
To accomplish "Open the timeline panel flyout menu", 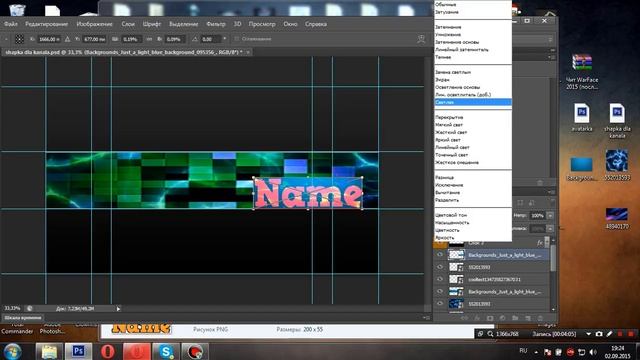I will click(x=426, y=317).
